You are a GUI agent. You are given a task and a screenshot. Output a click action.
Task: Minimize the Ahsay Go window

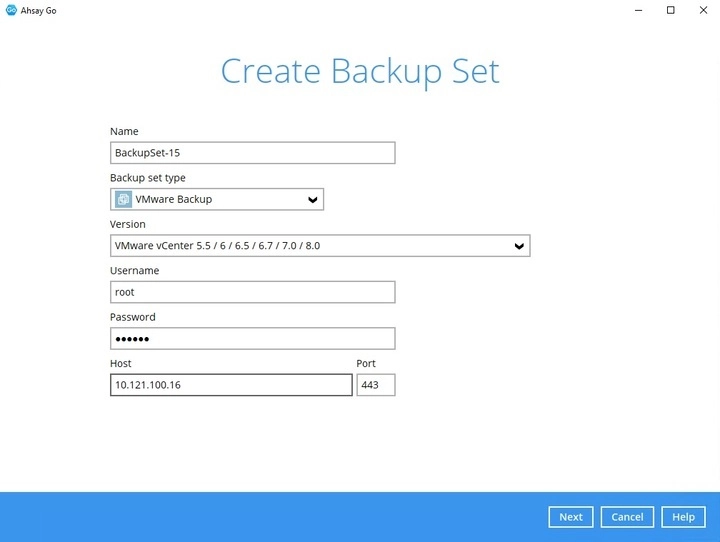point(638,10)
